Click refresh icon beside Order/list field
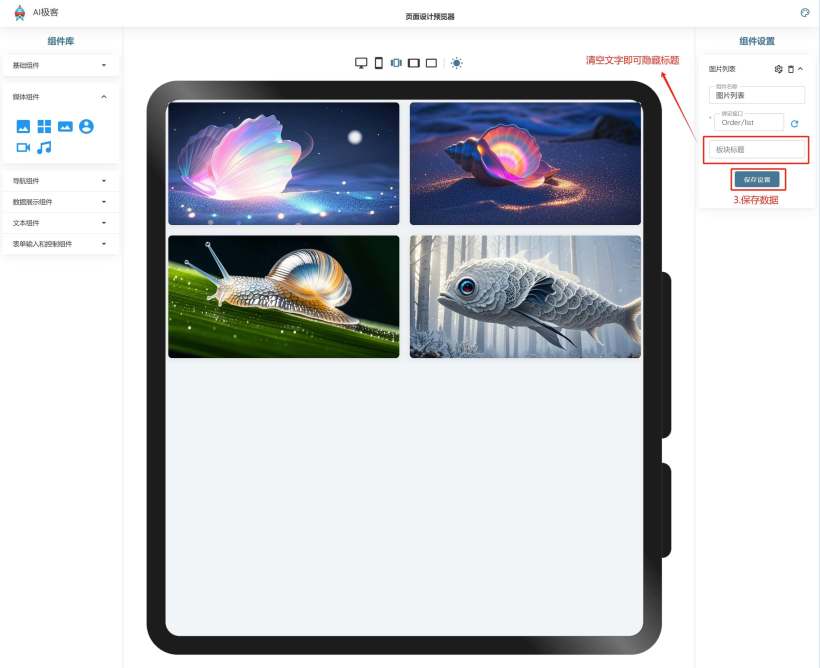The width and height of the screenshot is (820, 668). point(795,123)
